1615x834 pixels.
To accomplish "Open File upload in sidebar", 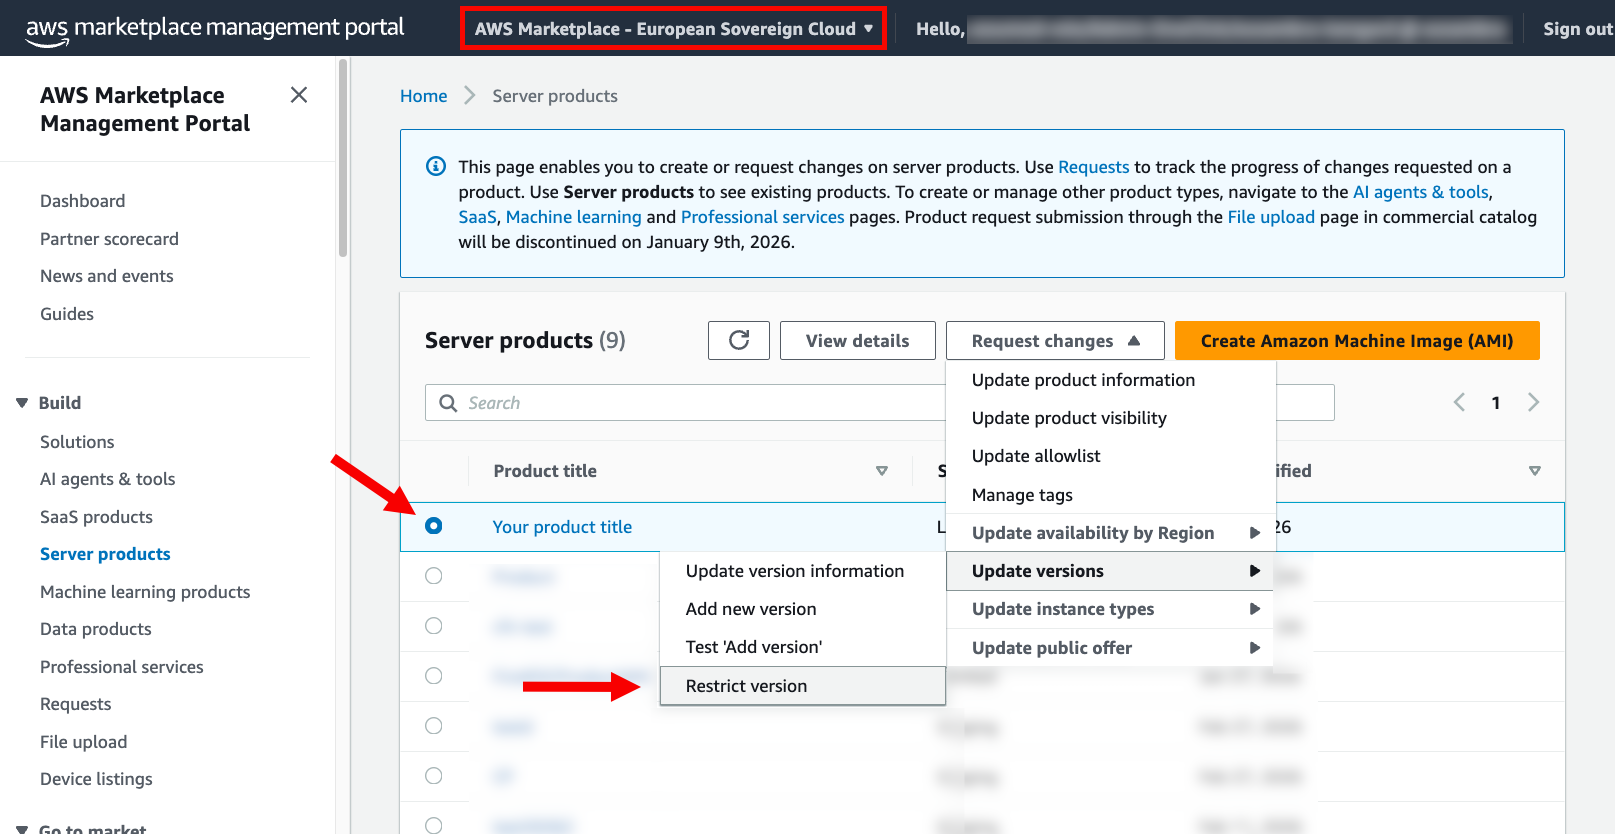I will click(84, 742).
